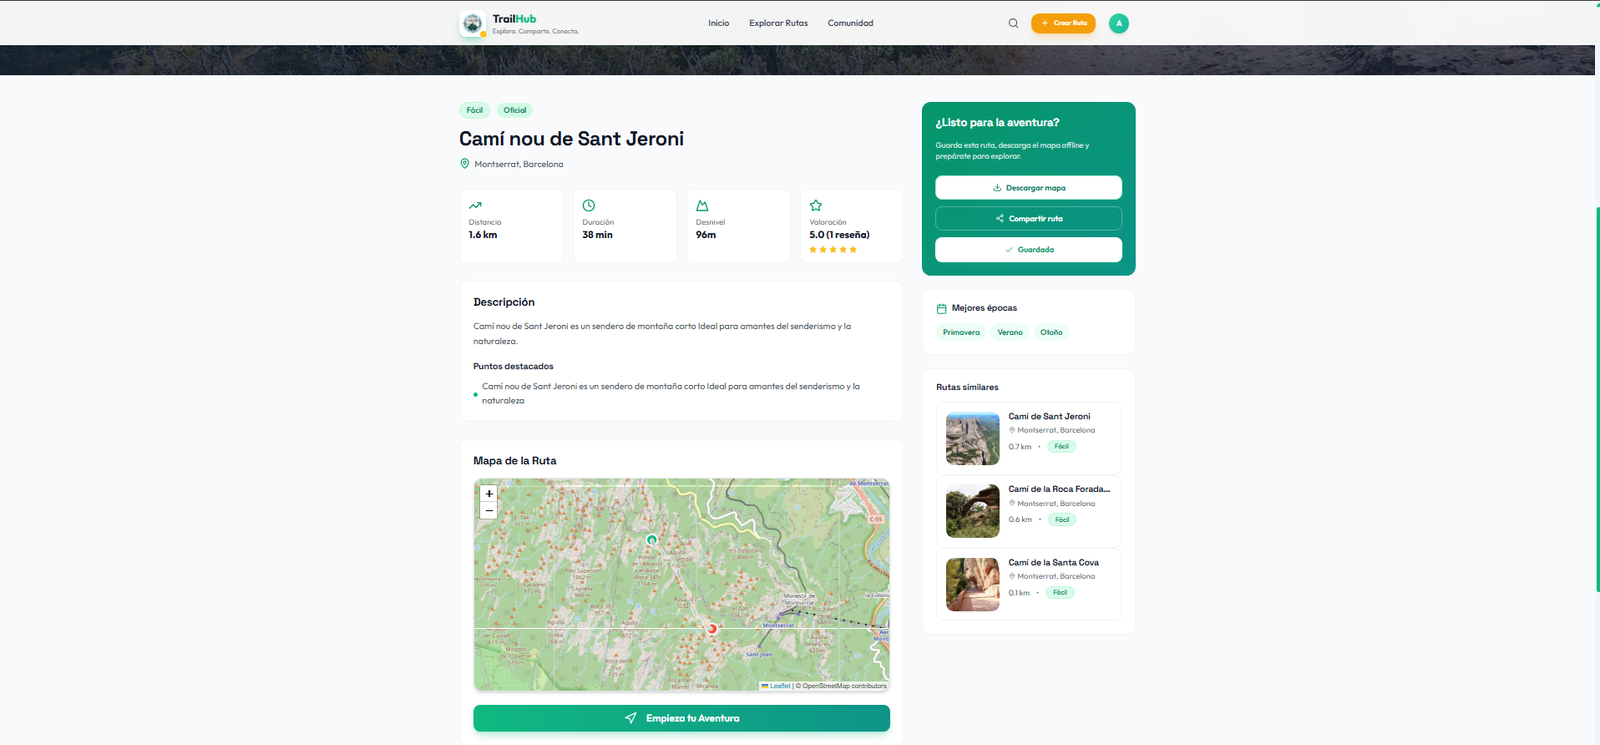Download the offline map with Descargar mapa
Viewport: 1600px width, 745px height.
point(1028,188)
